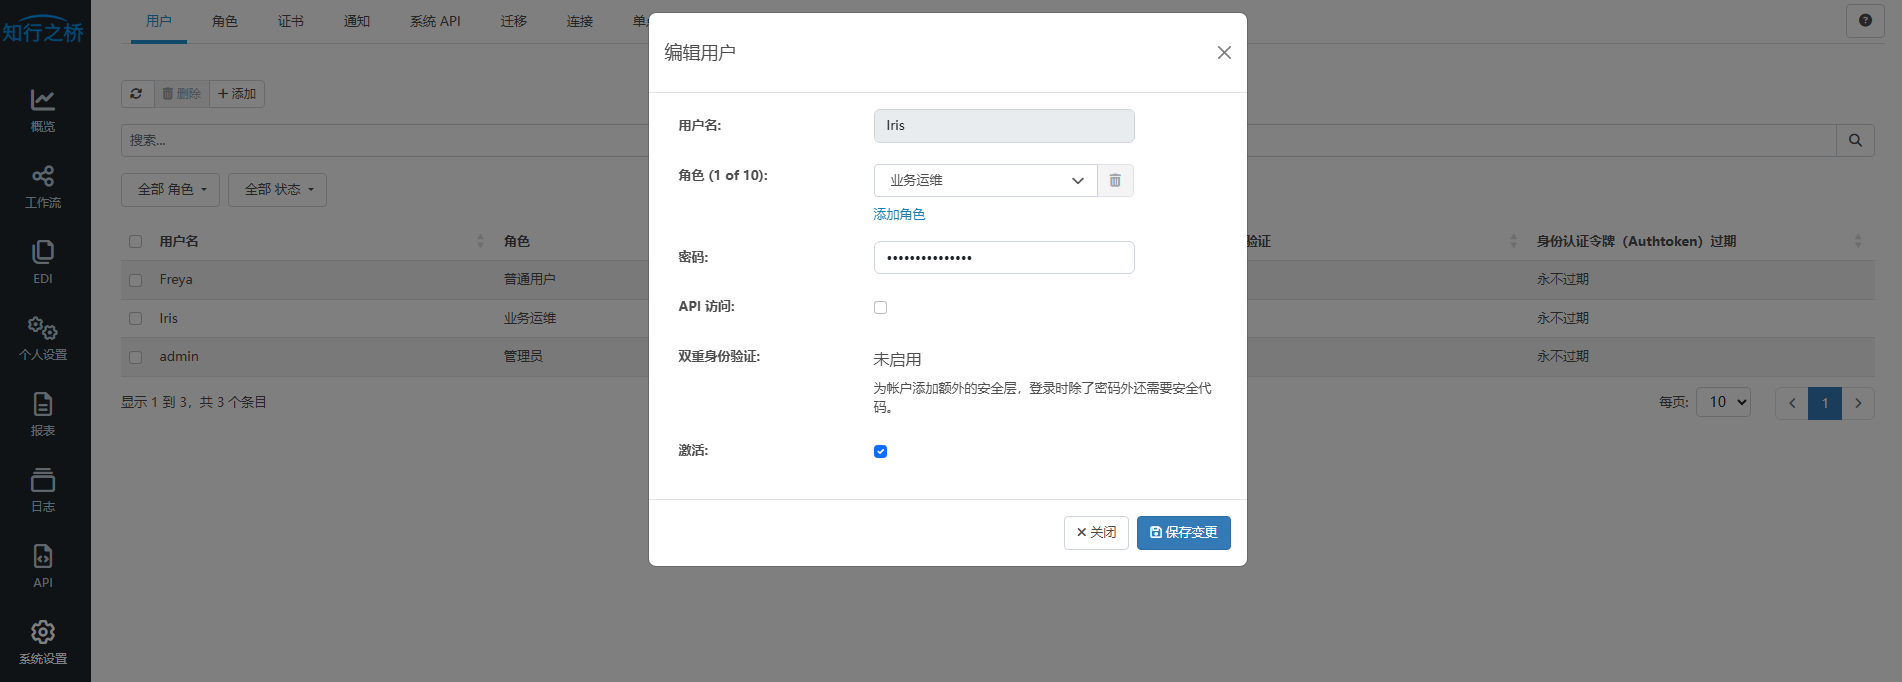Enable the API 访问 checkbox
Viewport: 1902px width, 682px height.
click(x=880, y=308)
